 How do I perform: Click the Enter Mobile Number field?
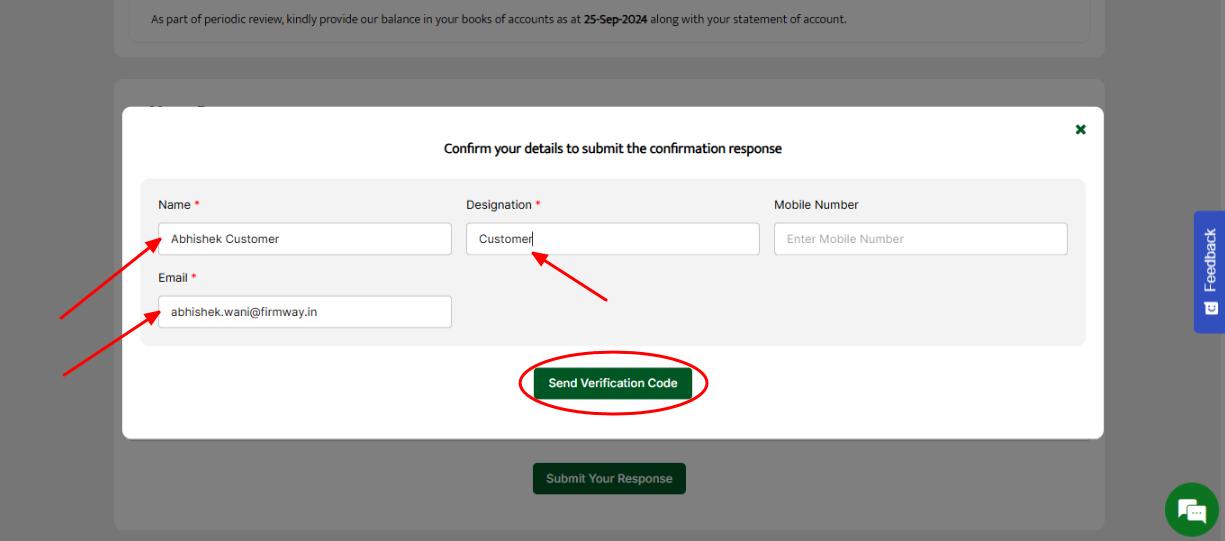(920, 239)
